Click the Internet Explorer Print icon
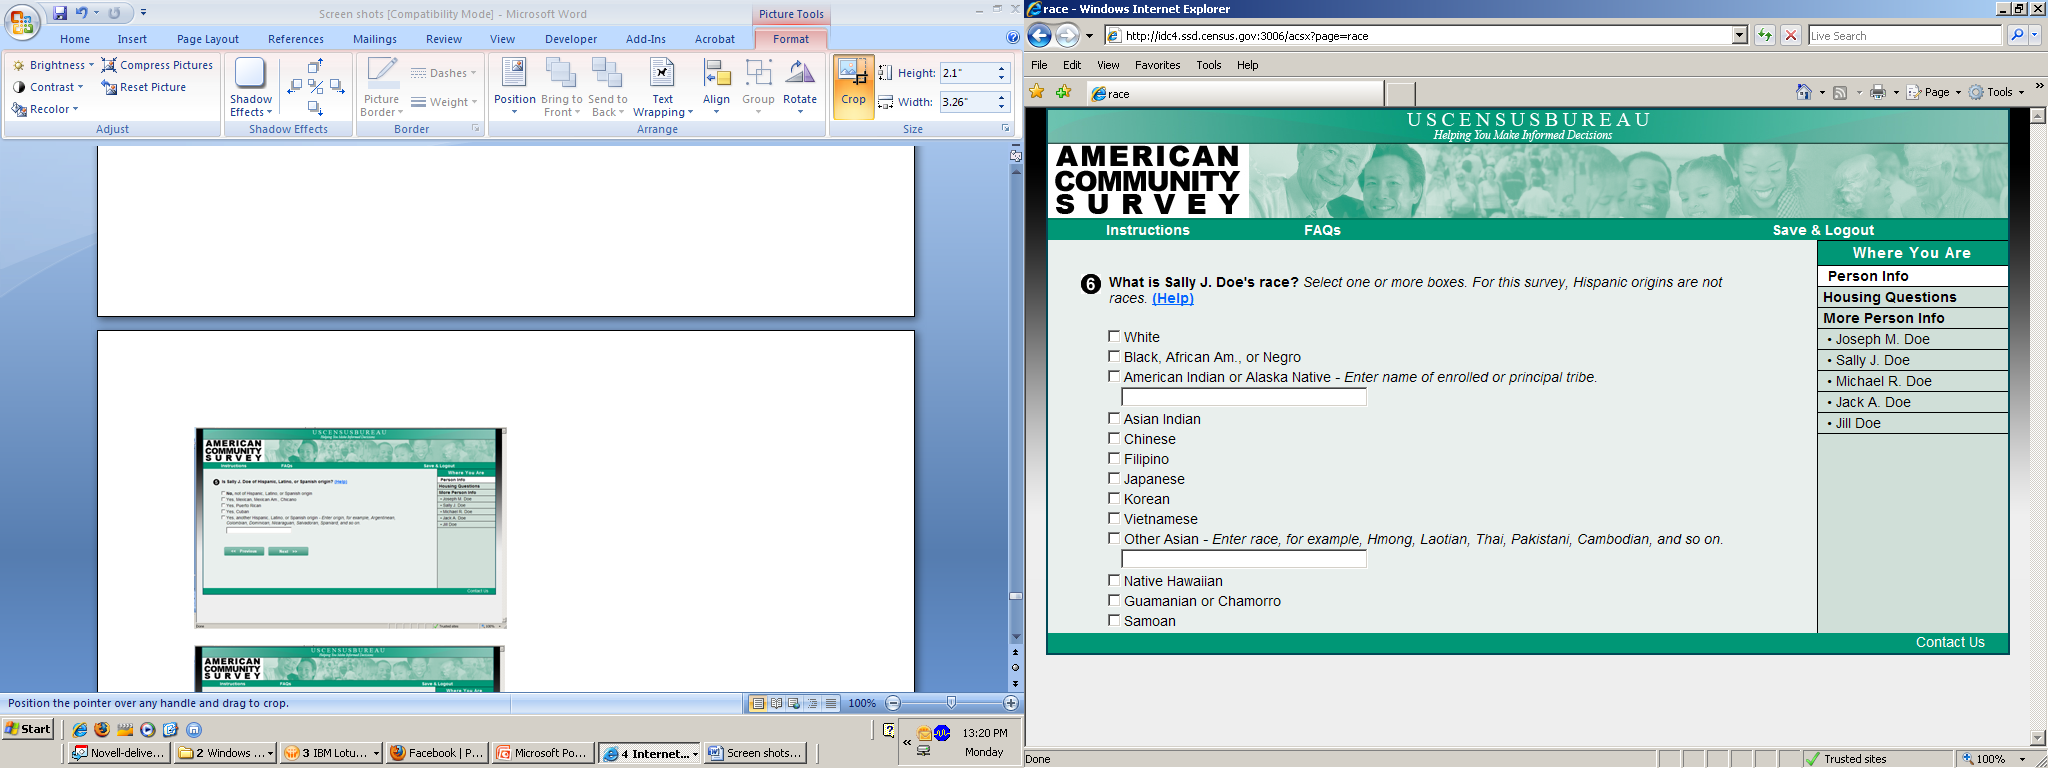The image size is (2048, 768). 1877,92
